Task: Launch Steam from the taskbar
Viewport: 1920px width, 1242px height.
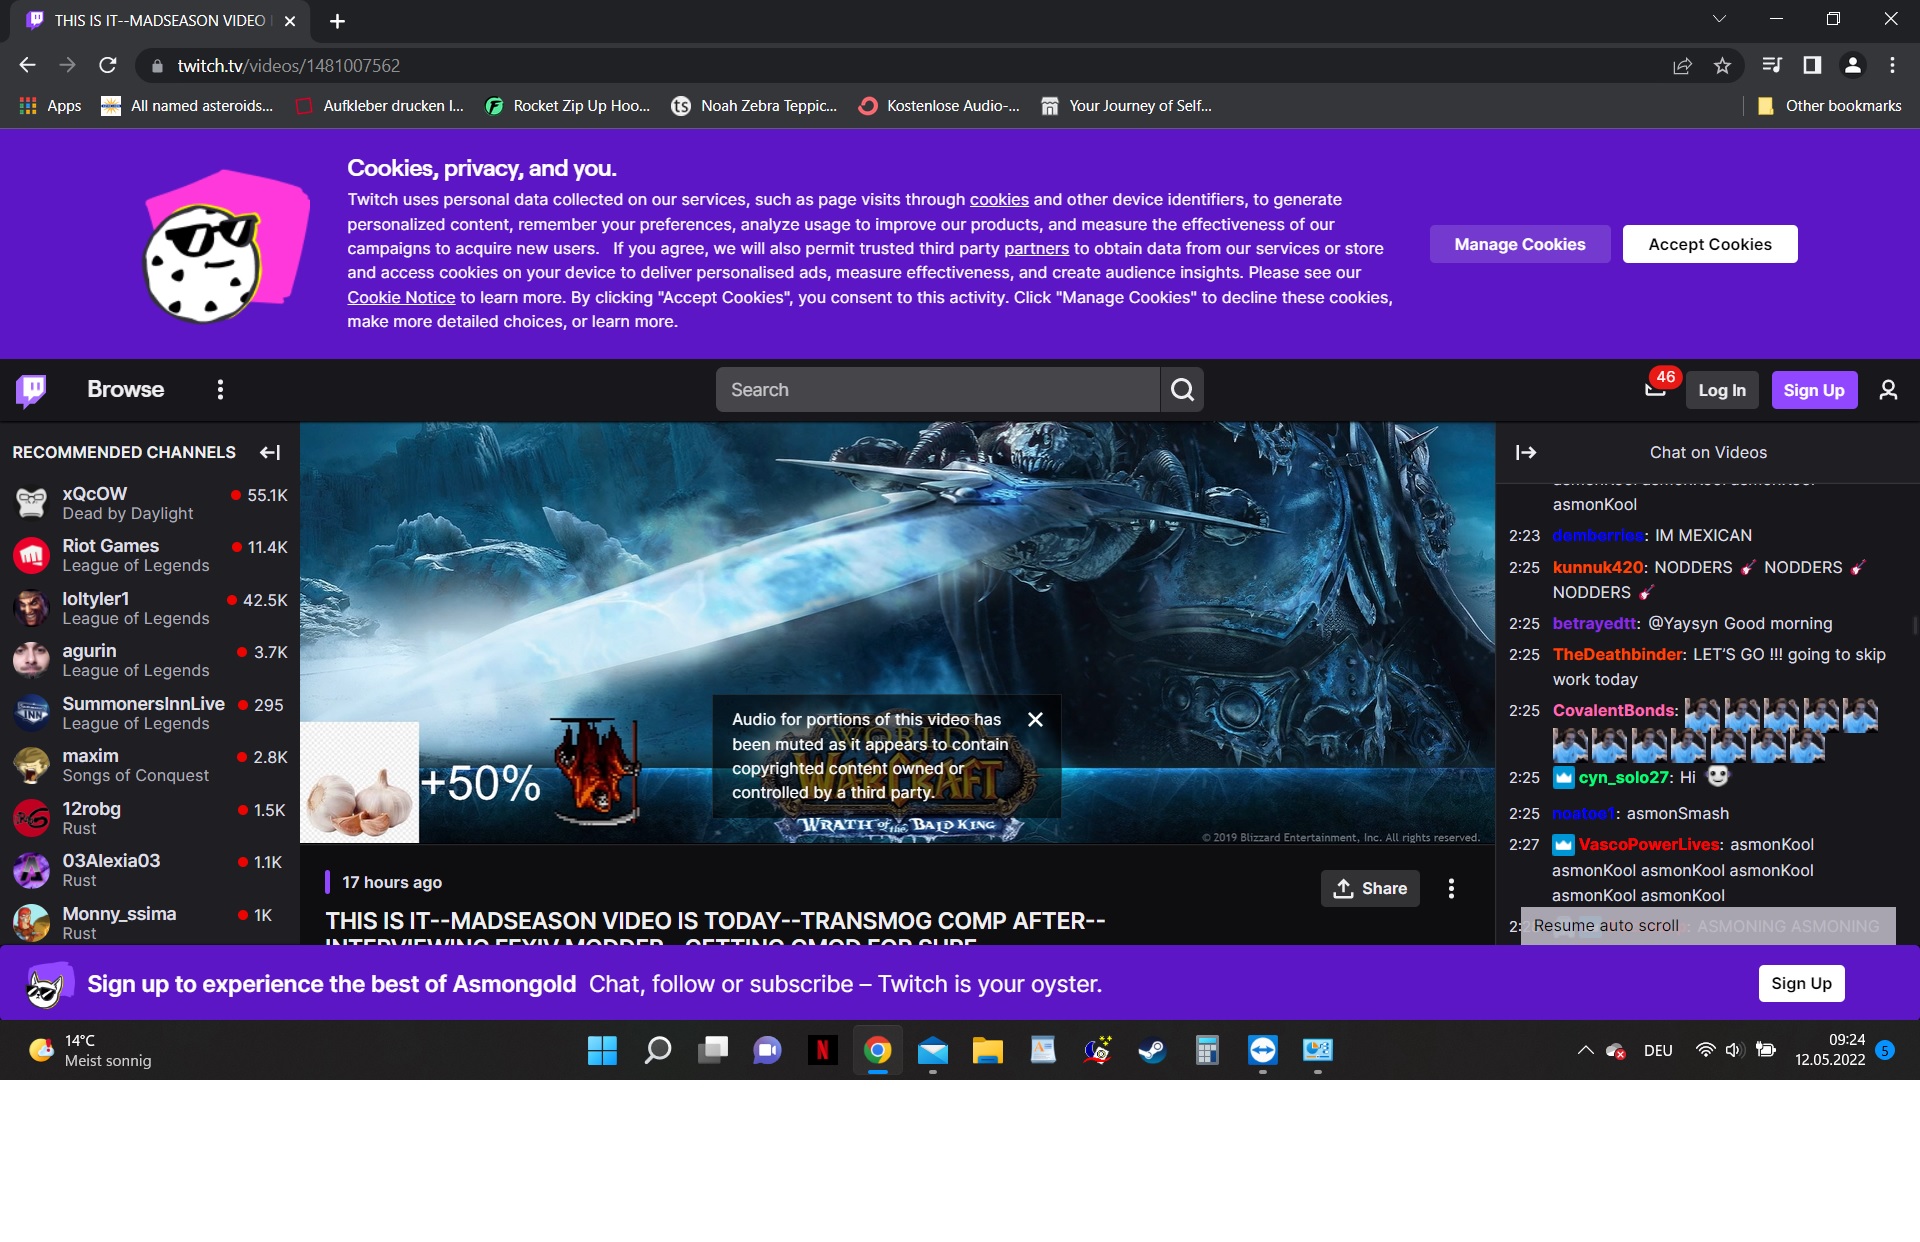Action: (x=1152, y=1050)
